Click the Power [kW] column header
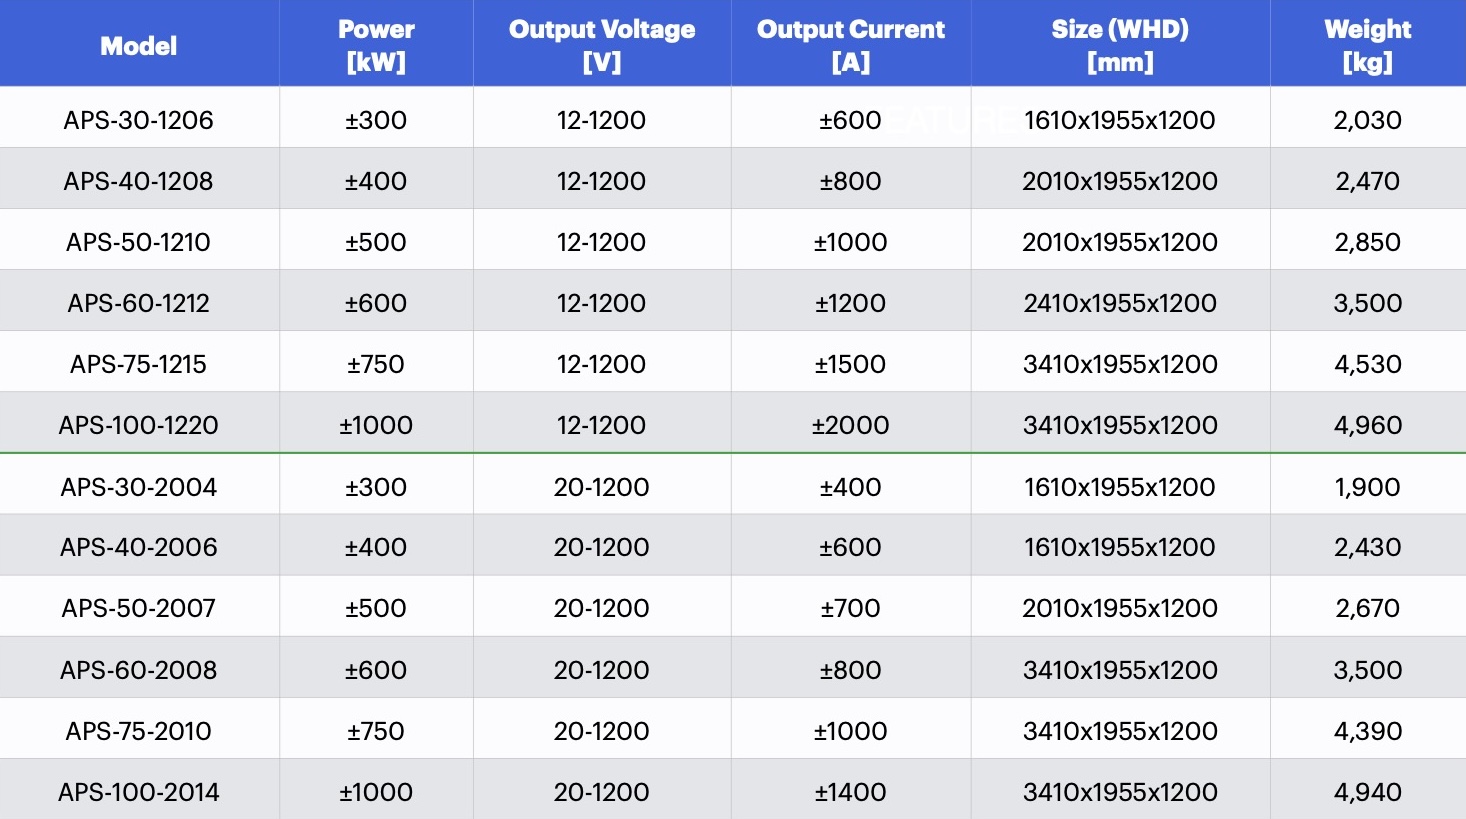The width and height of the screenshot is (1466, 819). 376,46
